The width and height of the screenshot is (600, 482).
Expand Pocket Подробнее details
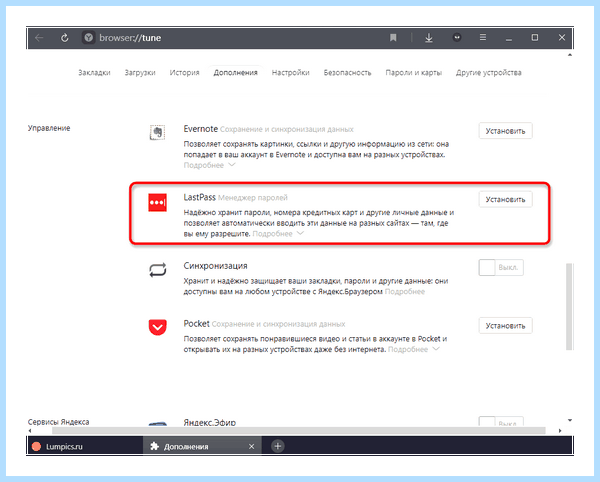pos(414,349)
